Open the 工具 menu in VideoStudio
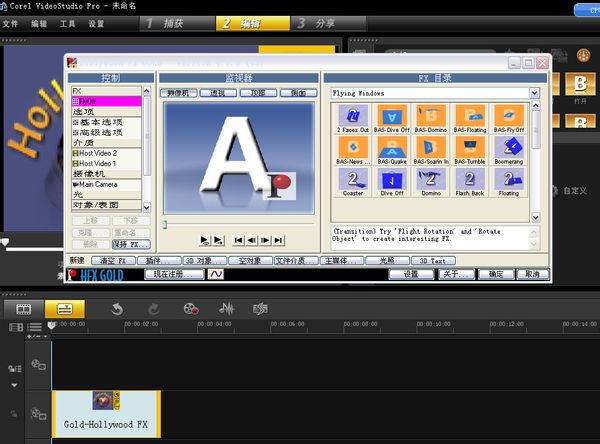Viewport: 600px width, 444px height. coord(68,24)
